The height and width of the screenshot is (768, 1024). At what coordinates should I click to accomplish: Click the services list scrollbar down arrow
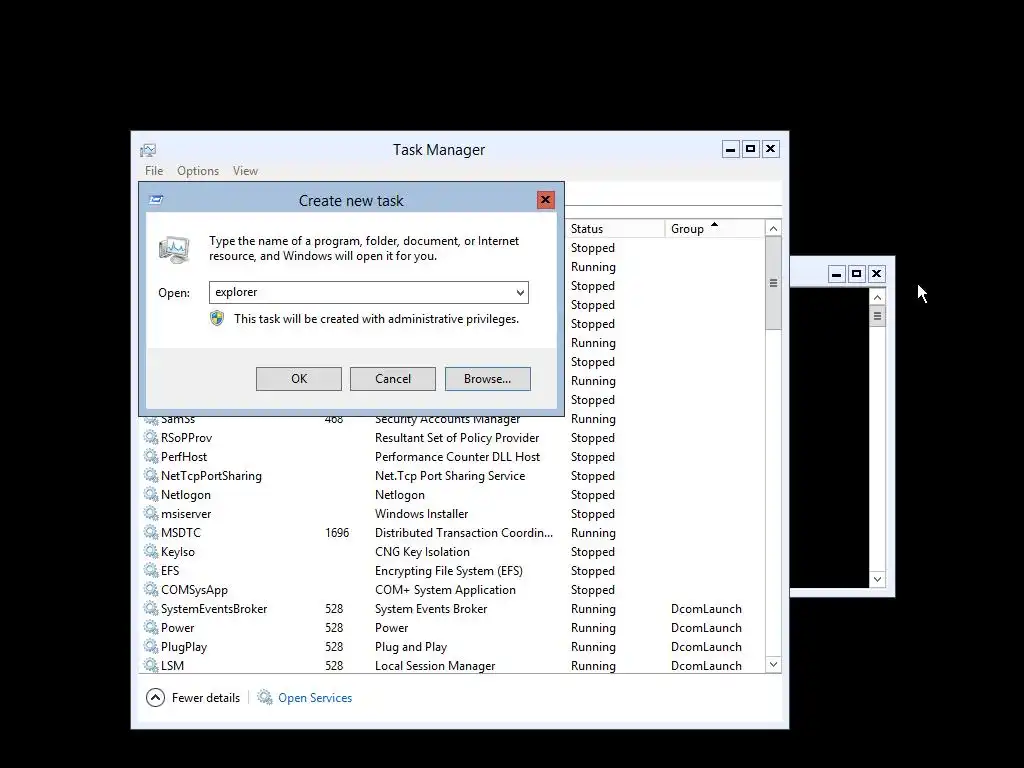click(773, 665)
